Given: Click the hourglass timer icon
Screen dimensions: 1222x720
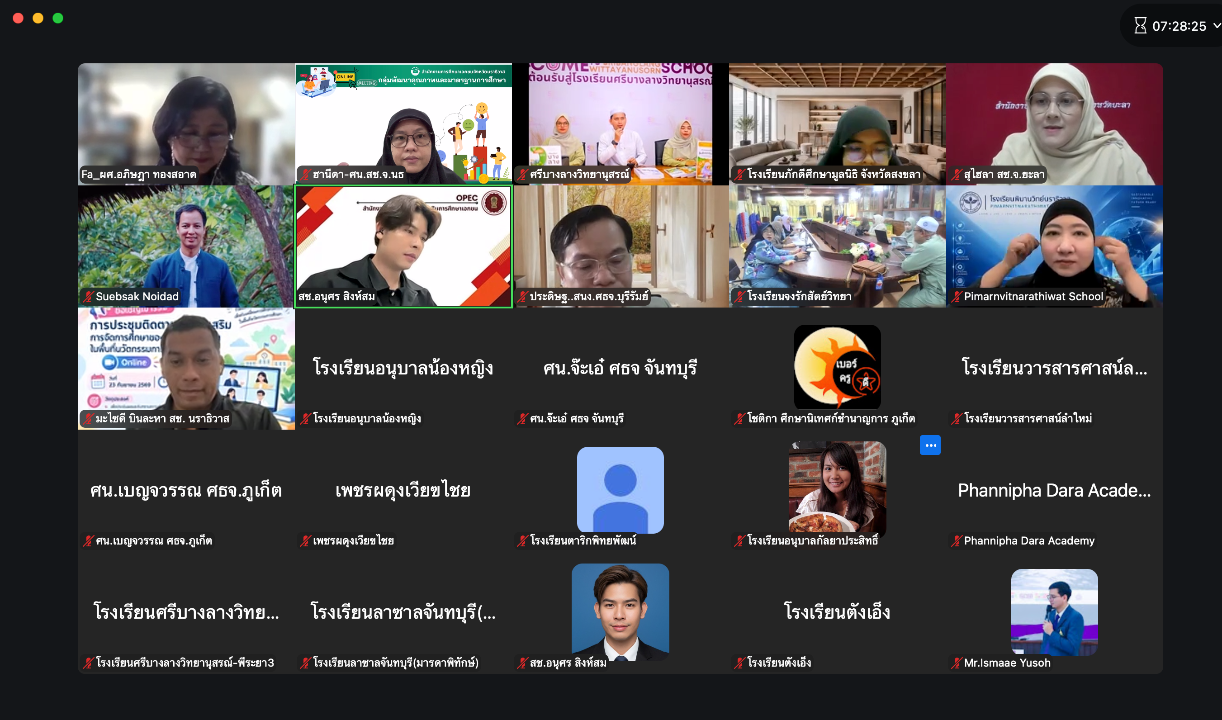Looking at the screenshot, I should click(x=1139, y=26).
